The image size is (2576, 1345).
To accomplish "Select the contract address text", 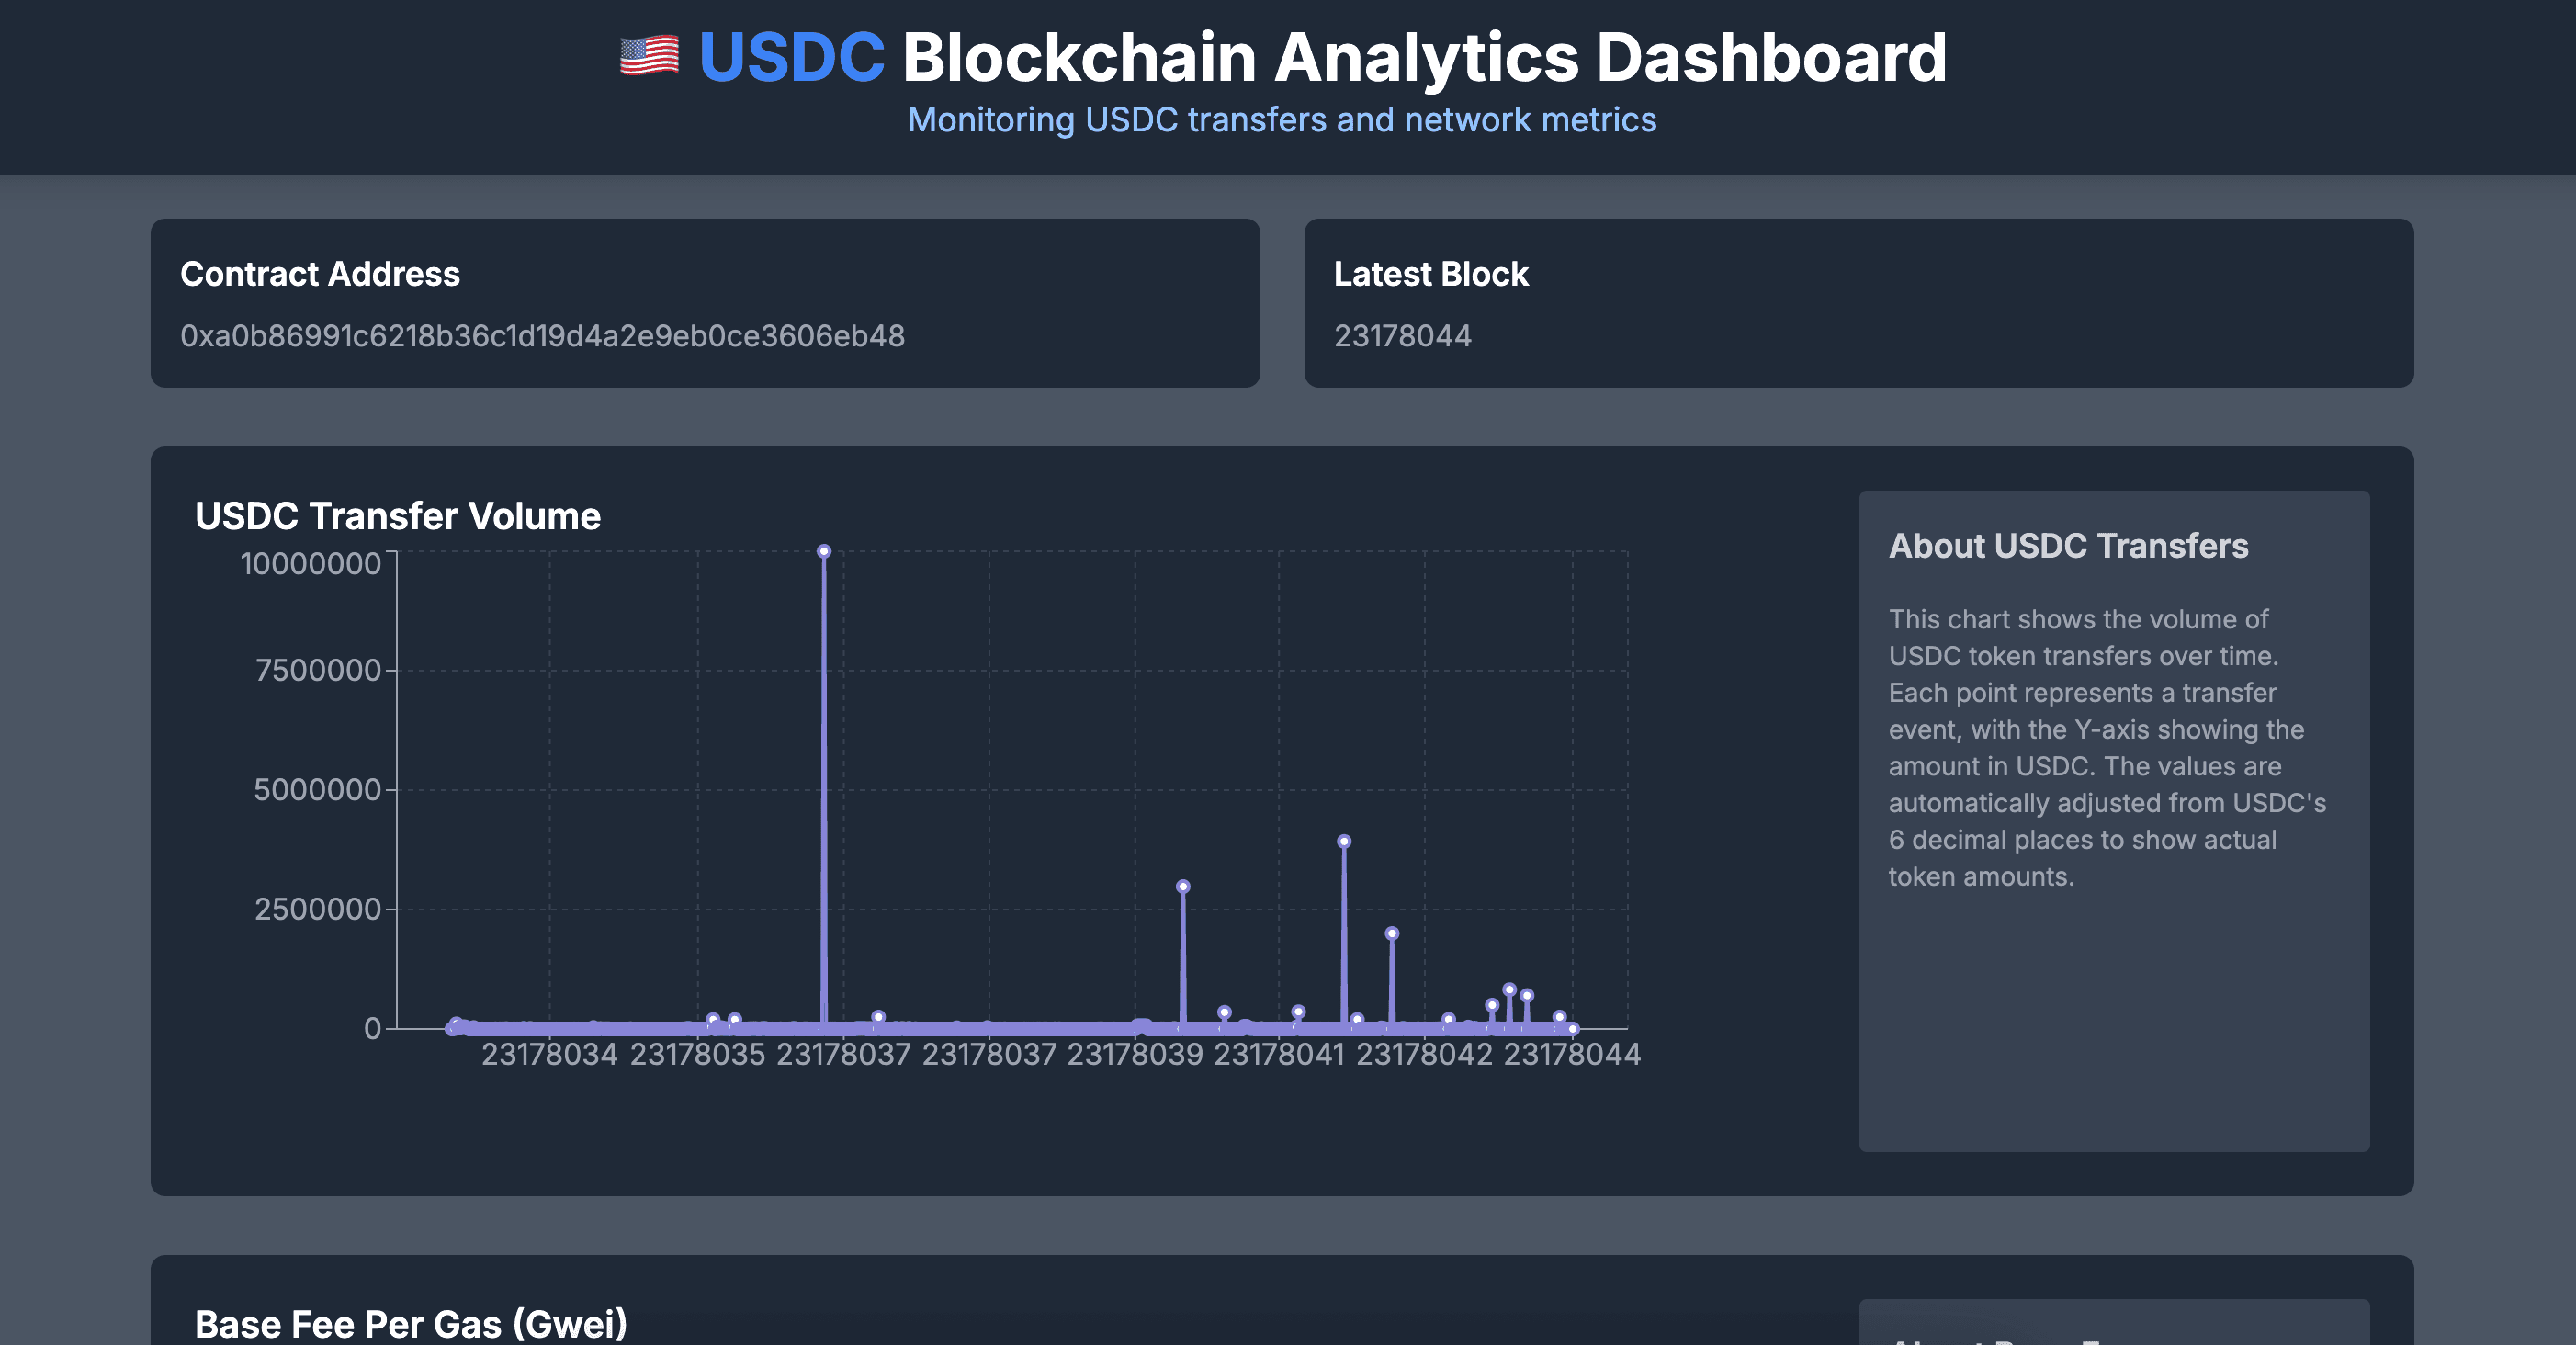I will click(542, 337).
